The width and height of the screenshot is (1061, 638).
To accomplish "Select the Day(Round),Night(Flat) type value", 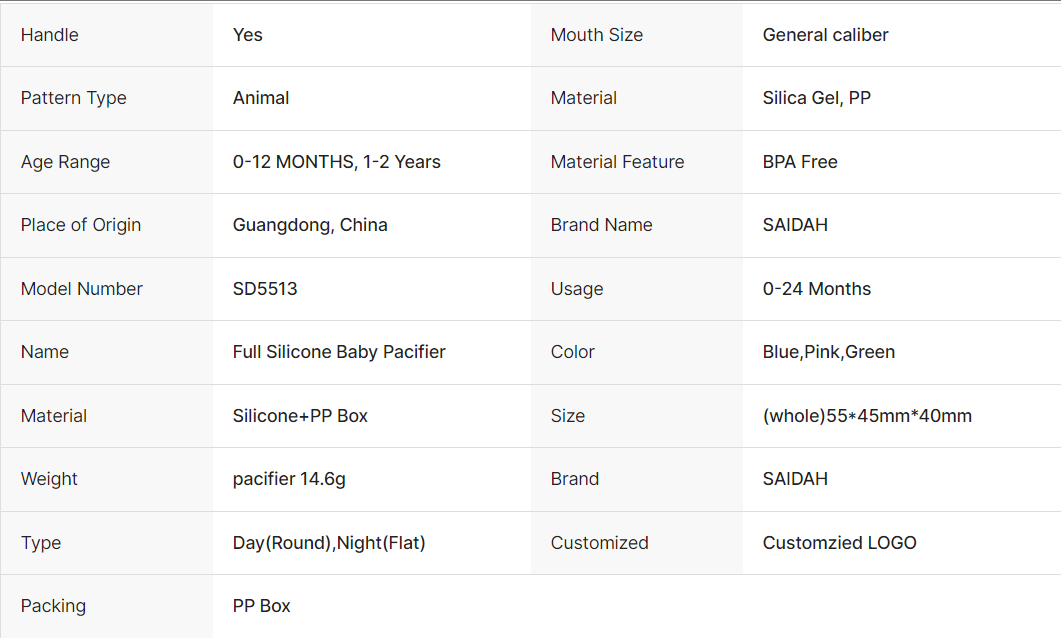I will (329, 543).
